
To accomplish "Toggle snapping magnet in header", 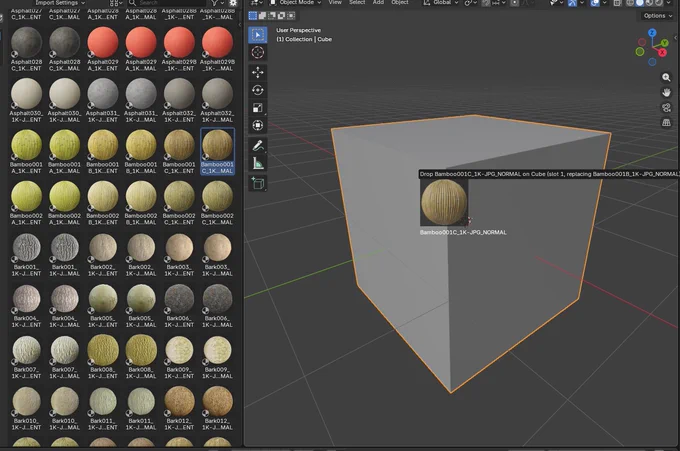I will click(486, 3).
